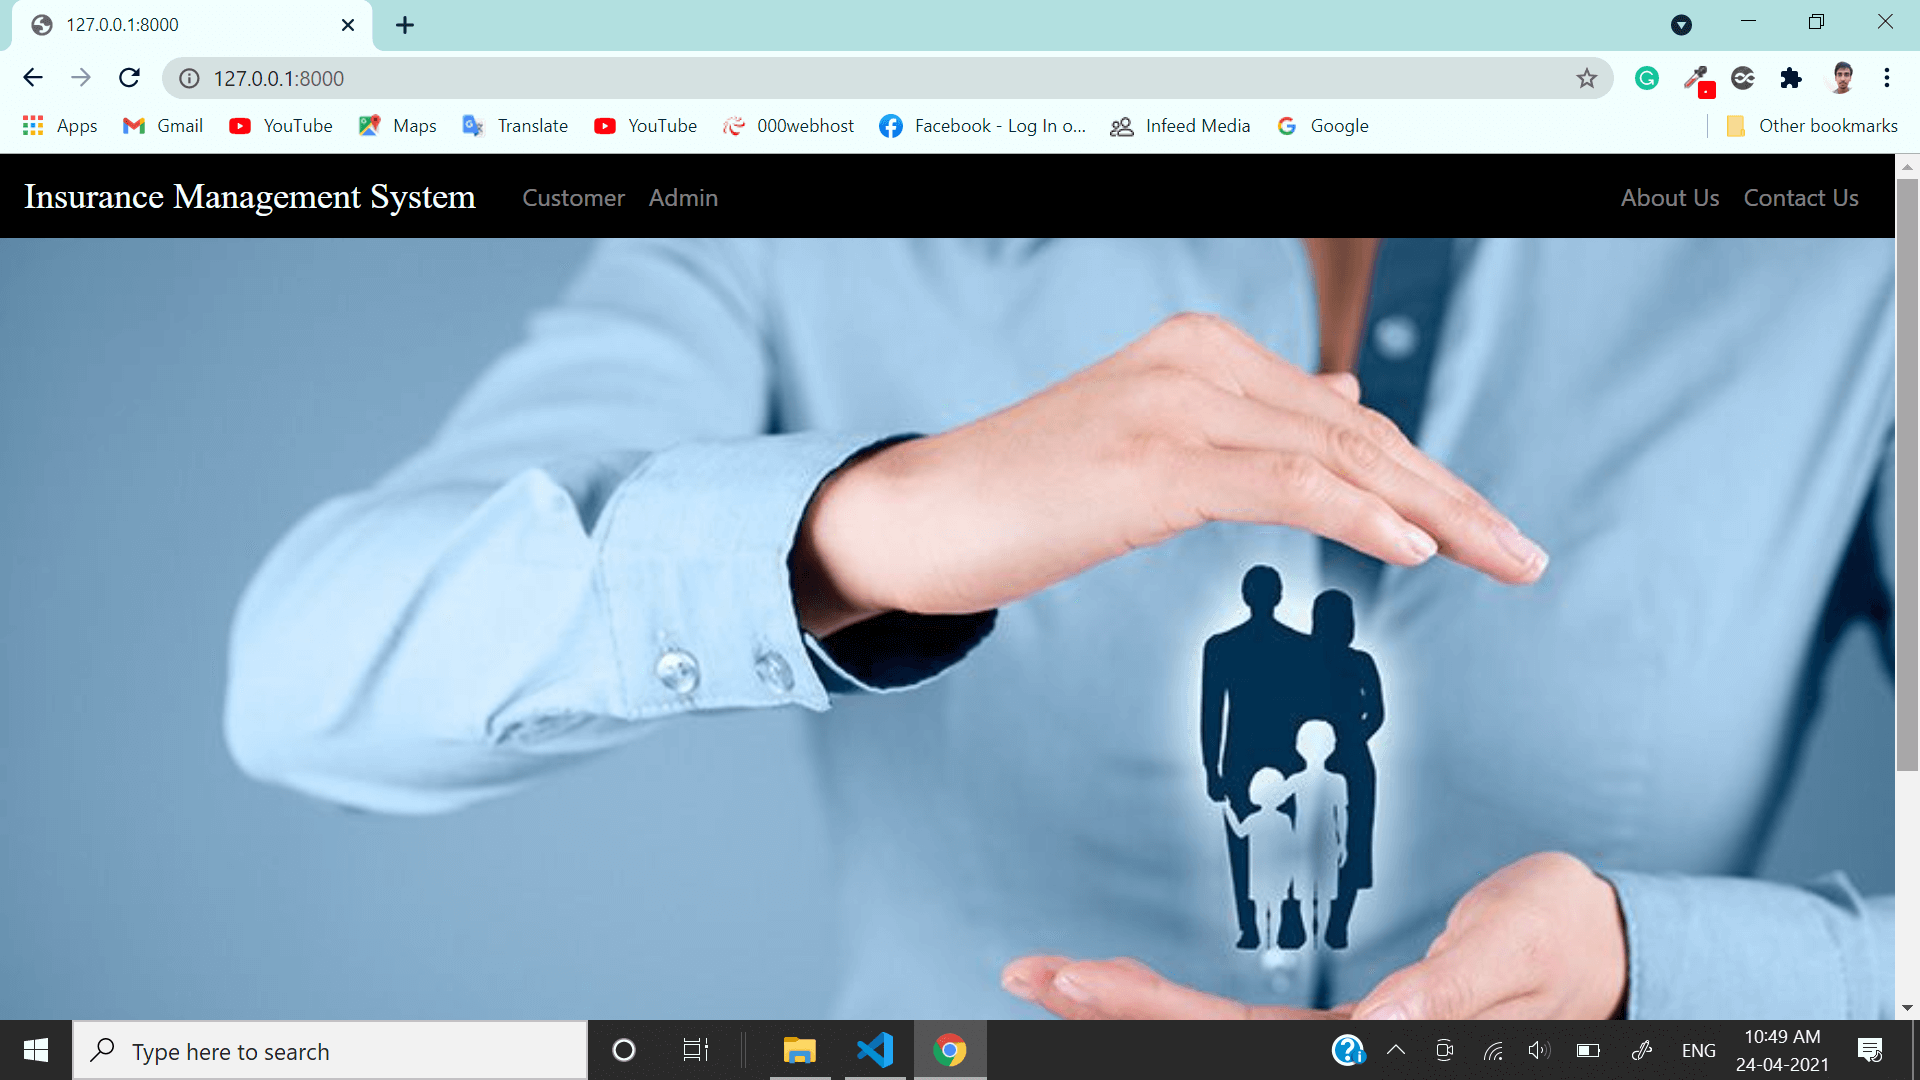
Task: Click the Google Chrome taskbar icon
Action: point(949,1050)
